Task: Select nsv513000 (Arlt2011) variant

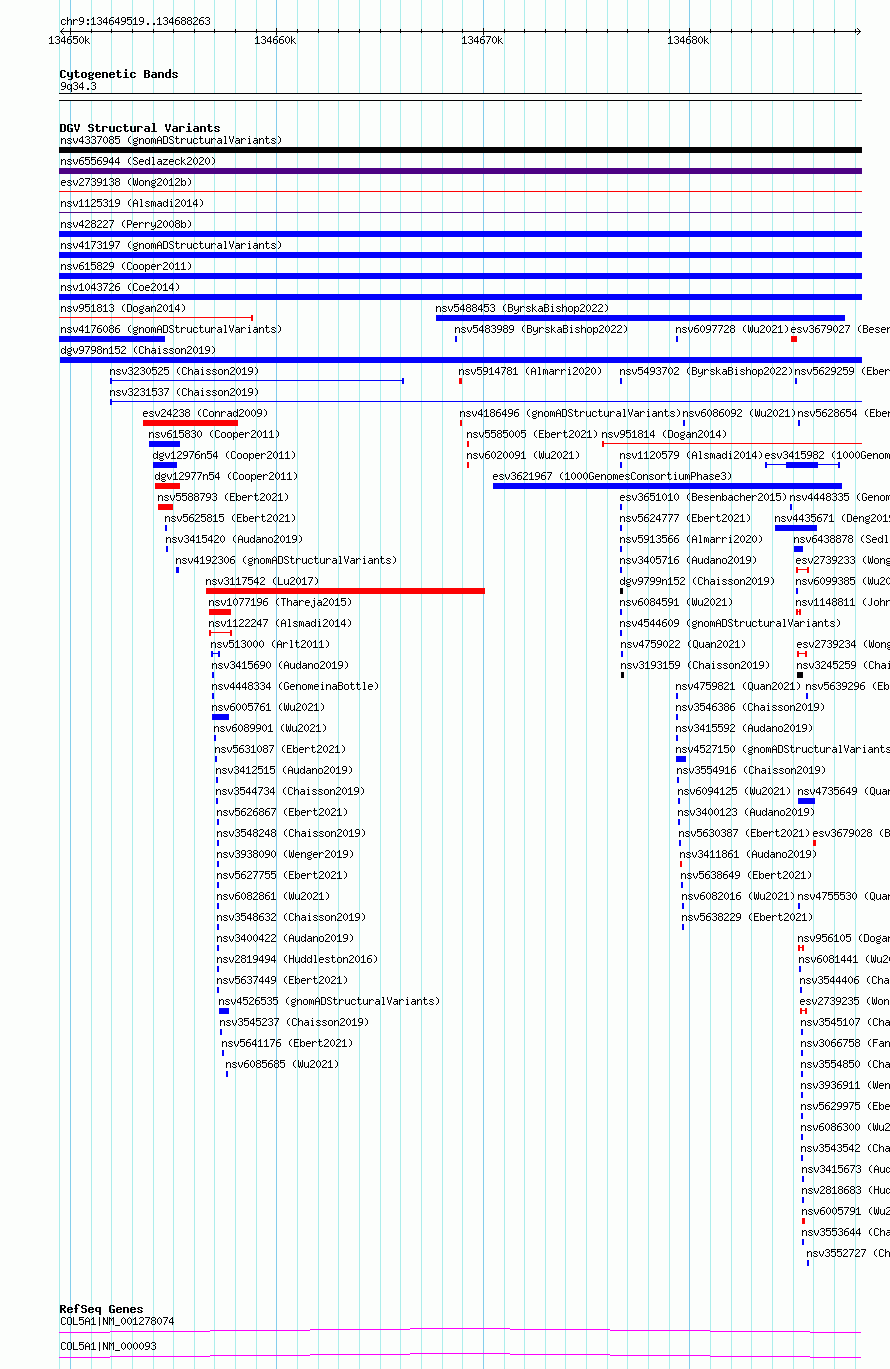Action: [x=270, y=644]
